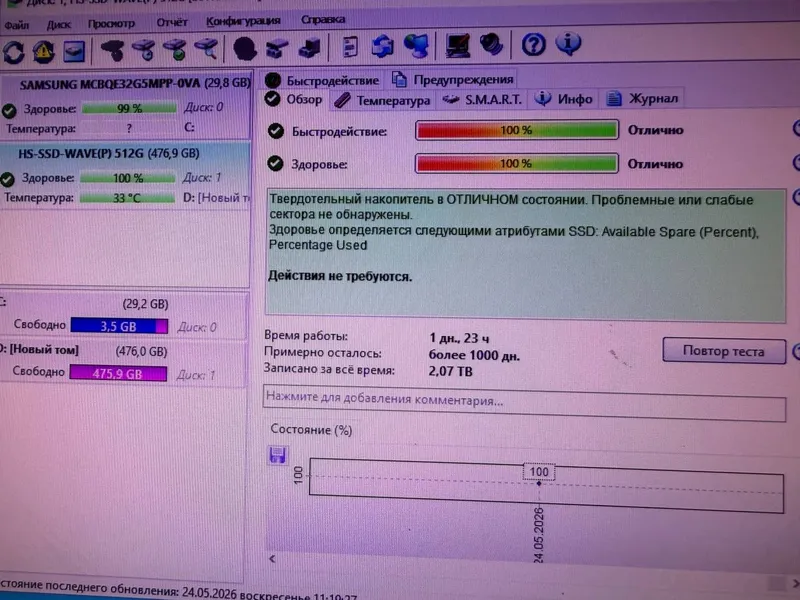Click the более 1000 дн. value
800x600 pixels.
(474, 355)
